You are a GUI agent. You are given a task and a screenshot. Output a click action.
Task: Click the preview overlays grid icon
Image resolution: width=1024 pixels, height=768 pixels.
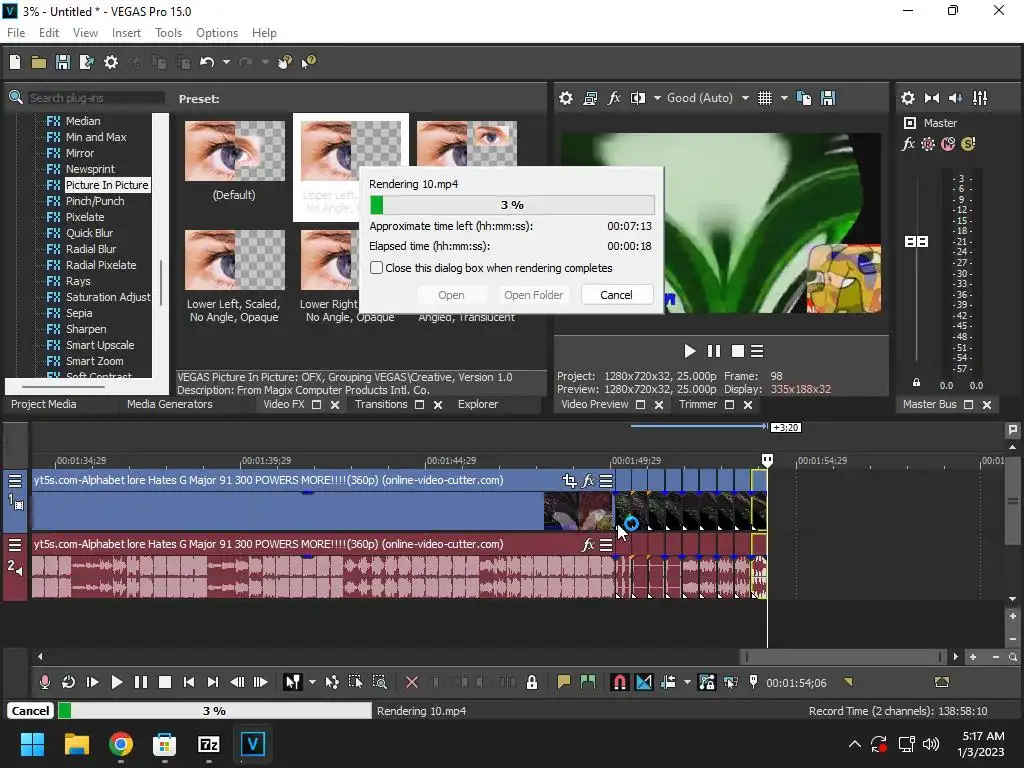pyautogui.click(x=765, y=98)
